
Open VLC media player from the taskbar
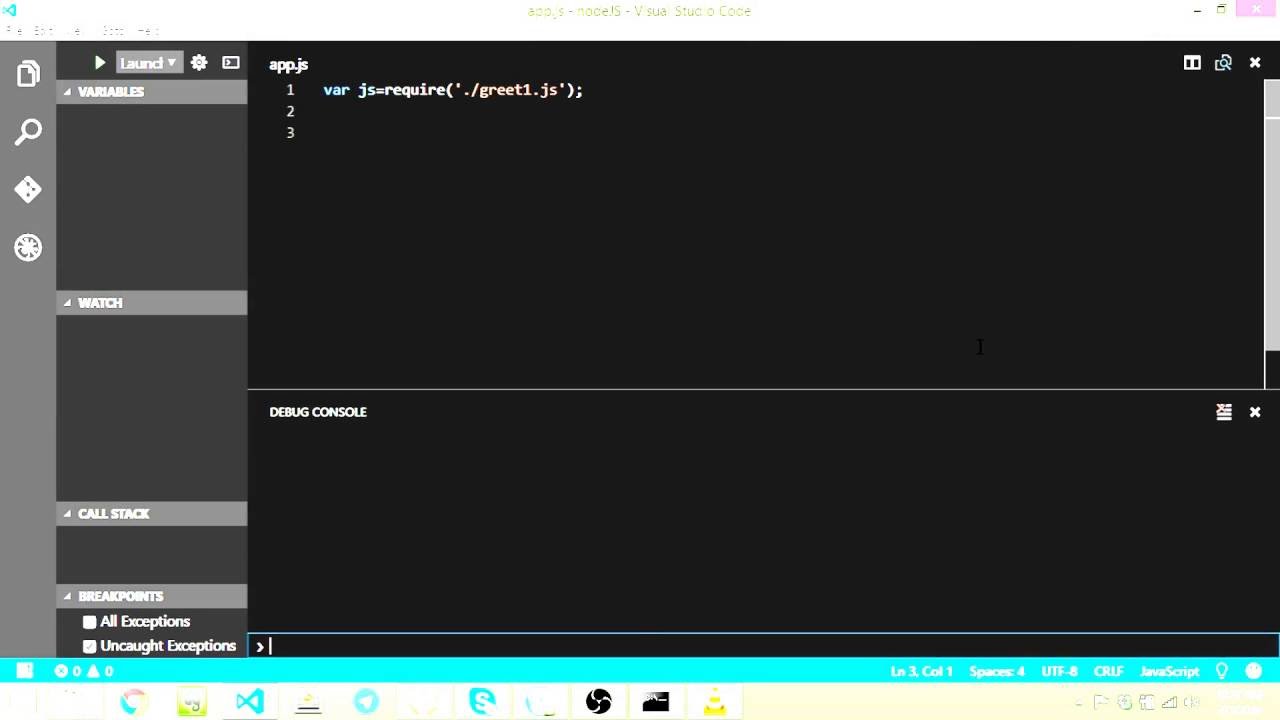click(x=715, y=702)
